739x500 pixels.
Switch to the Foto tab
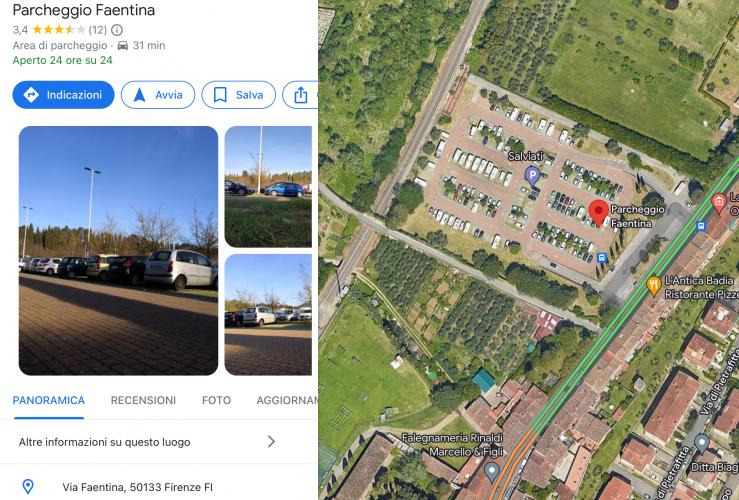(216, 400)
